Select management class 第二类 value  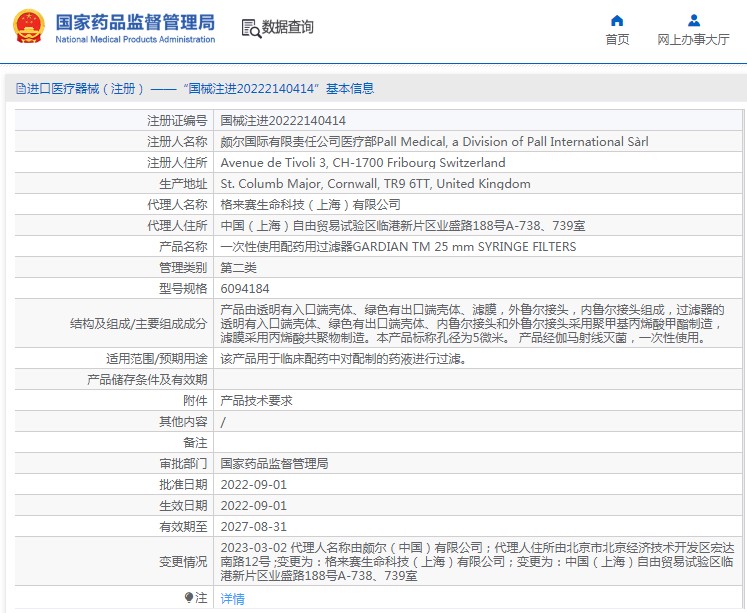[238, 267]
